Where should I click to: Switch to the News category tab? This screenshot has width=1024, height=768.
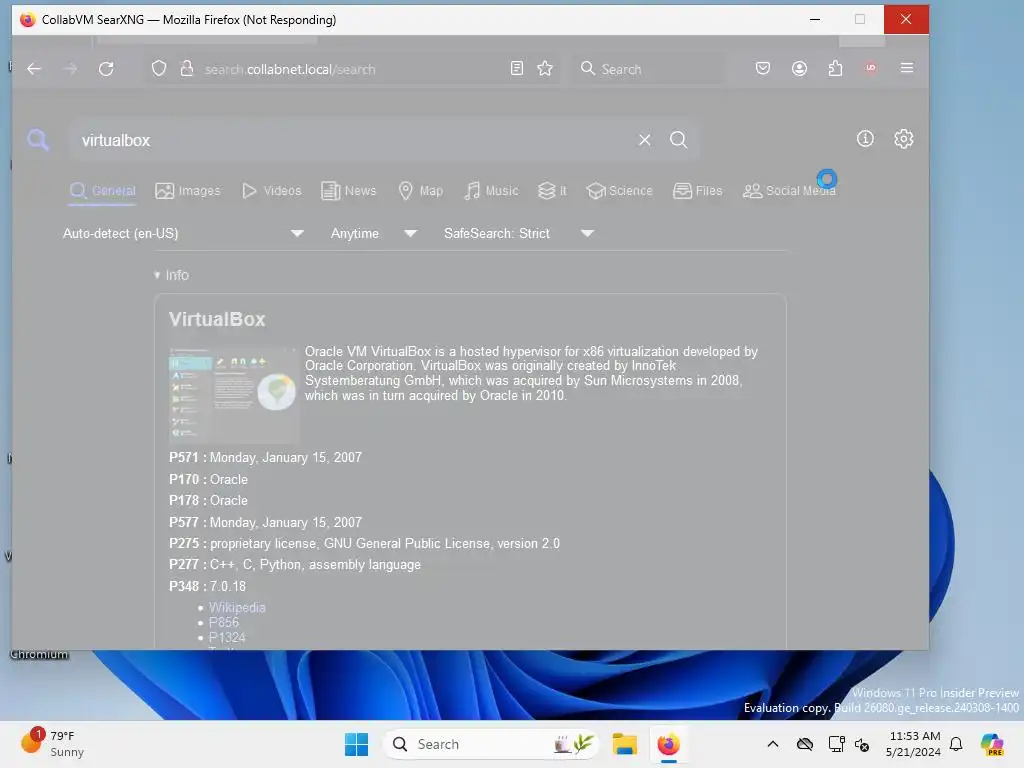(349, 191)
